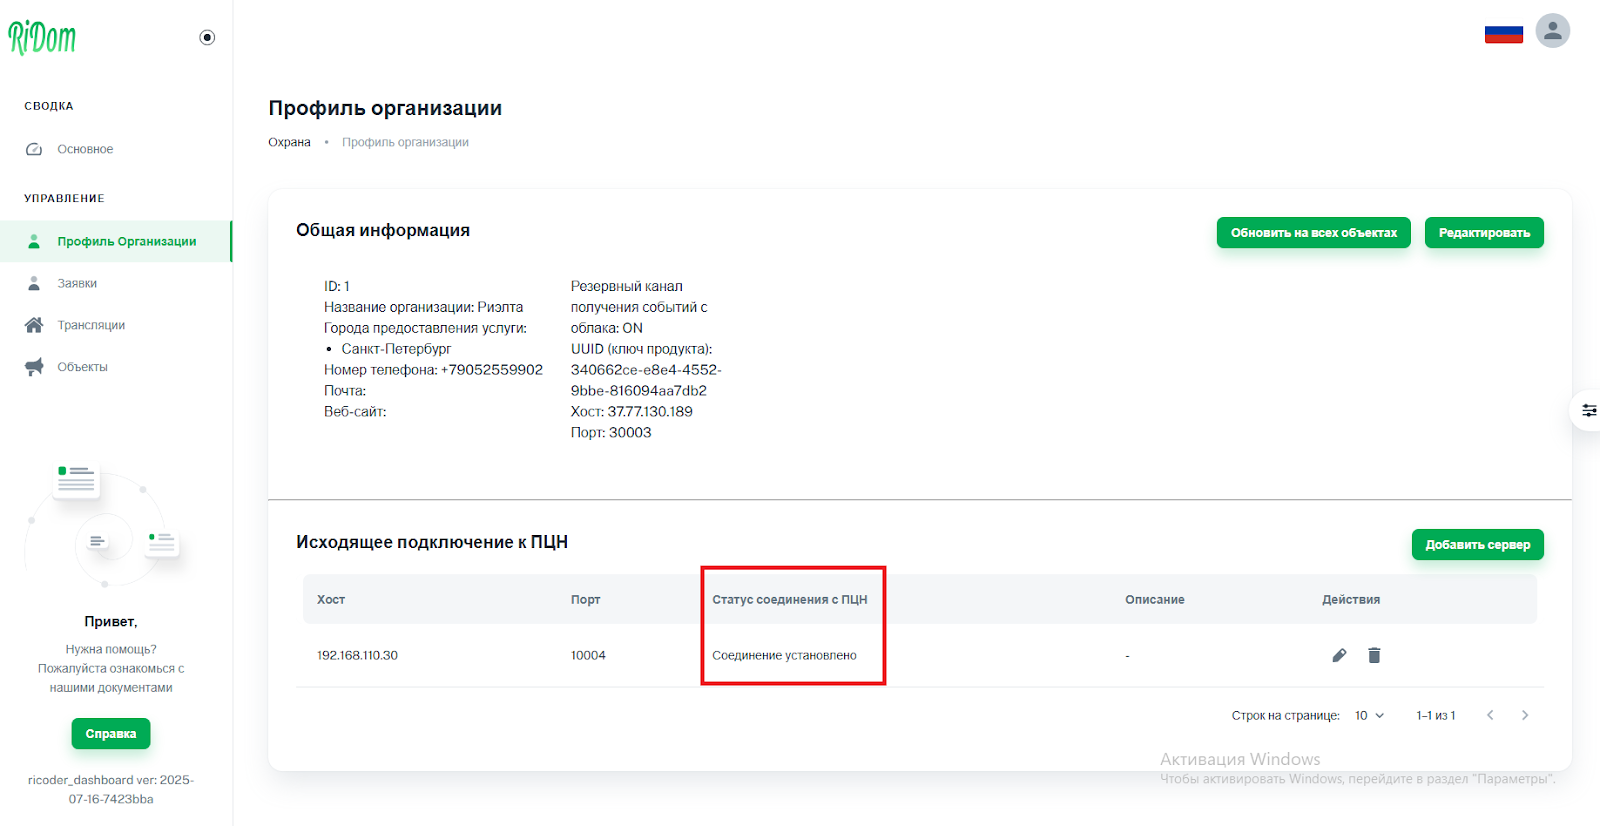Image resolution: width=1600 pixels, height=826 pixels.
Task: Click the megaphone icon for Объекты
Action: click(33, 366)
